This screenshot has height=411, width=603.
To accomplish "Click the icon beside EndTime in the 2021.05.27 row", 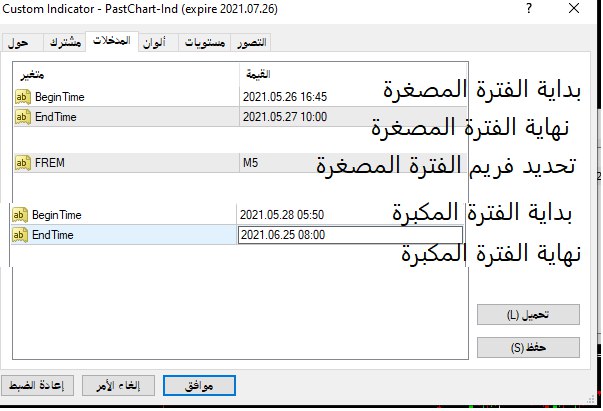I will (24, 117).
